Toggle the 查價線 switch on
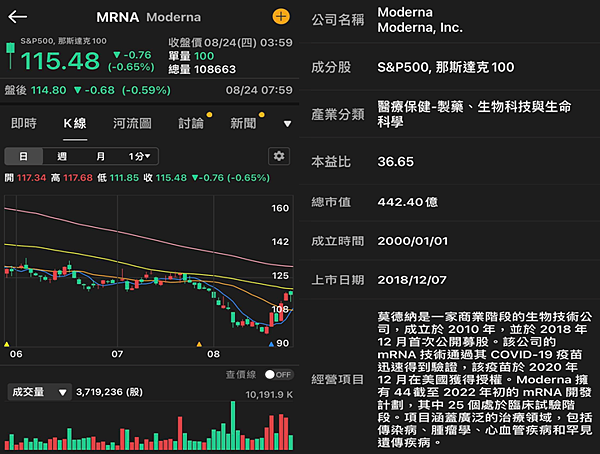Screen dimensions: 600x454 278,374
